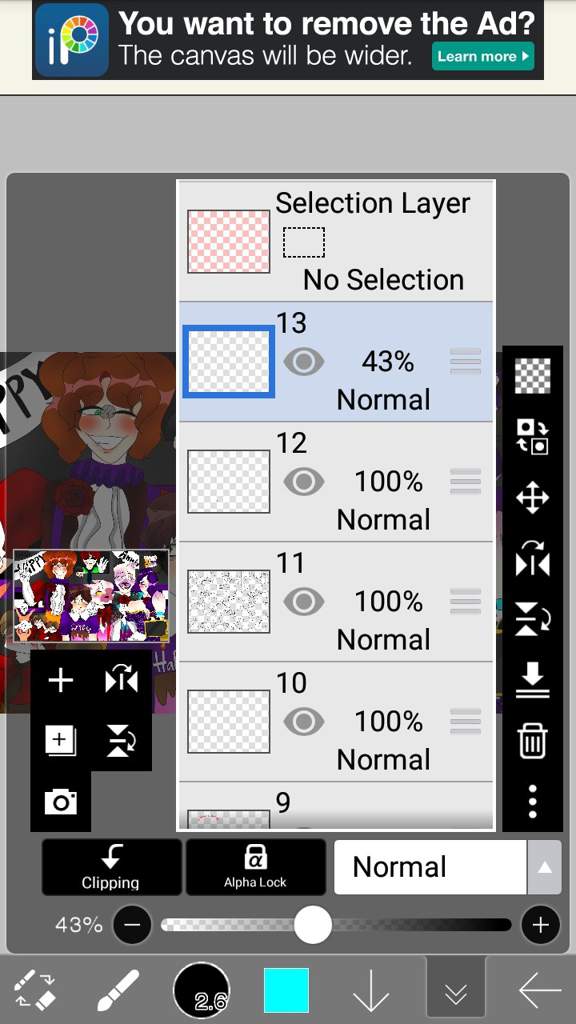The height and width of the screenshot is (1024, 576).
Task: Hide layer 13 with its eye icon
Action: 304,361
